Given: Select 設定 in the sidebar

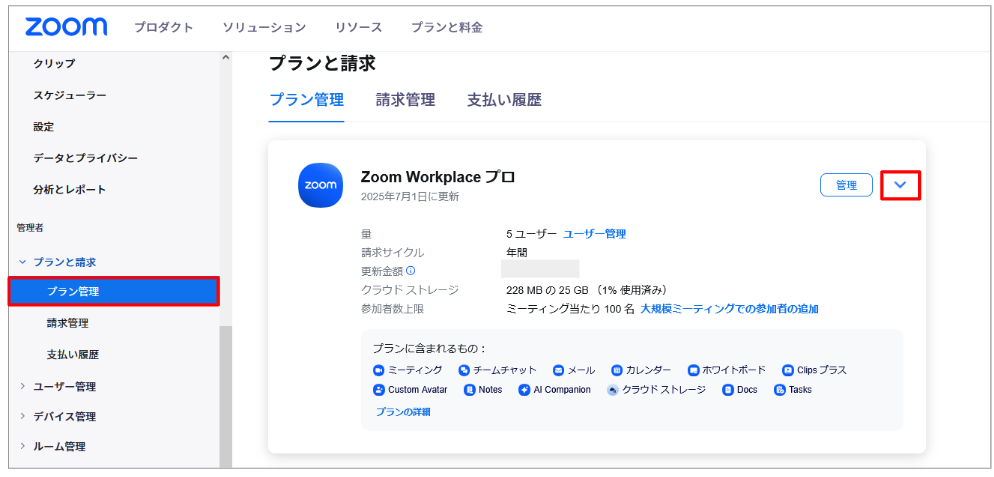Looking at the screenshot, I should (44, 127).
